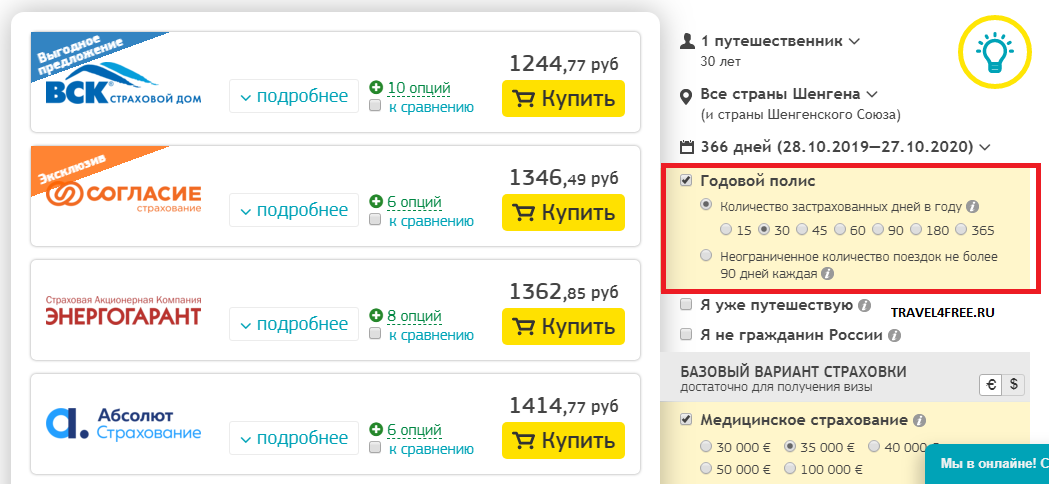Click the Absolut Strakhovanie logo
The image size is (1049, 484).
(x=124, y=424)
